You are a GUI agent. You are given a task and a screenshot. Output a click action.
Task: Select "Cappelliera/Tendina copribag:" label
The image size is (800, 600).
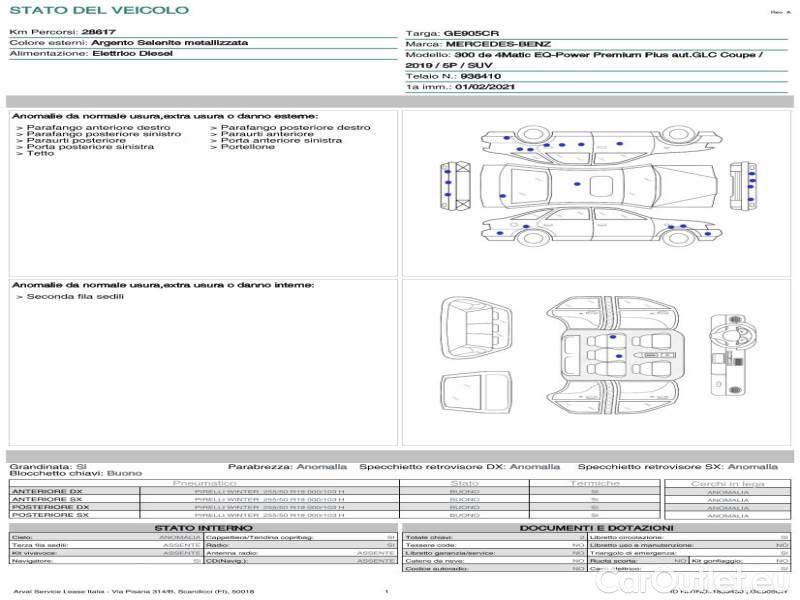[259, 537]
